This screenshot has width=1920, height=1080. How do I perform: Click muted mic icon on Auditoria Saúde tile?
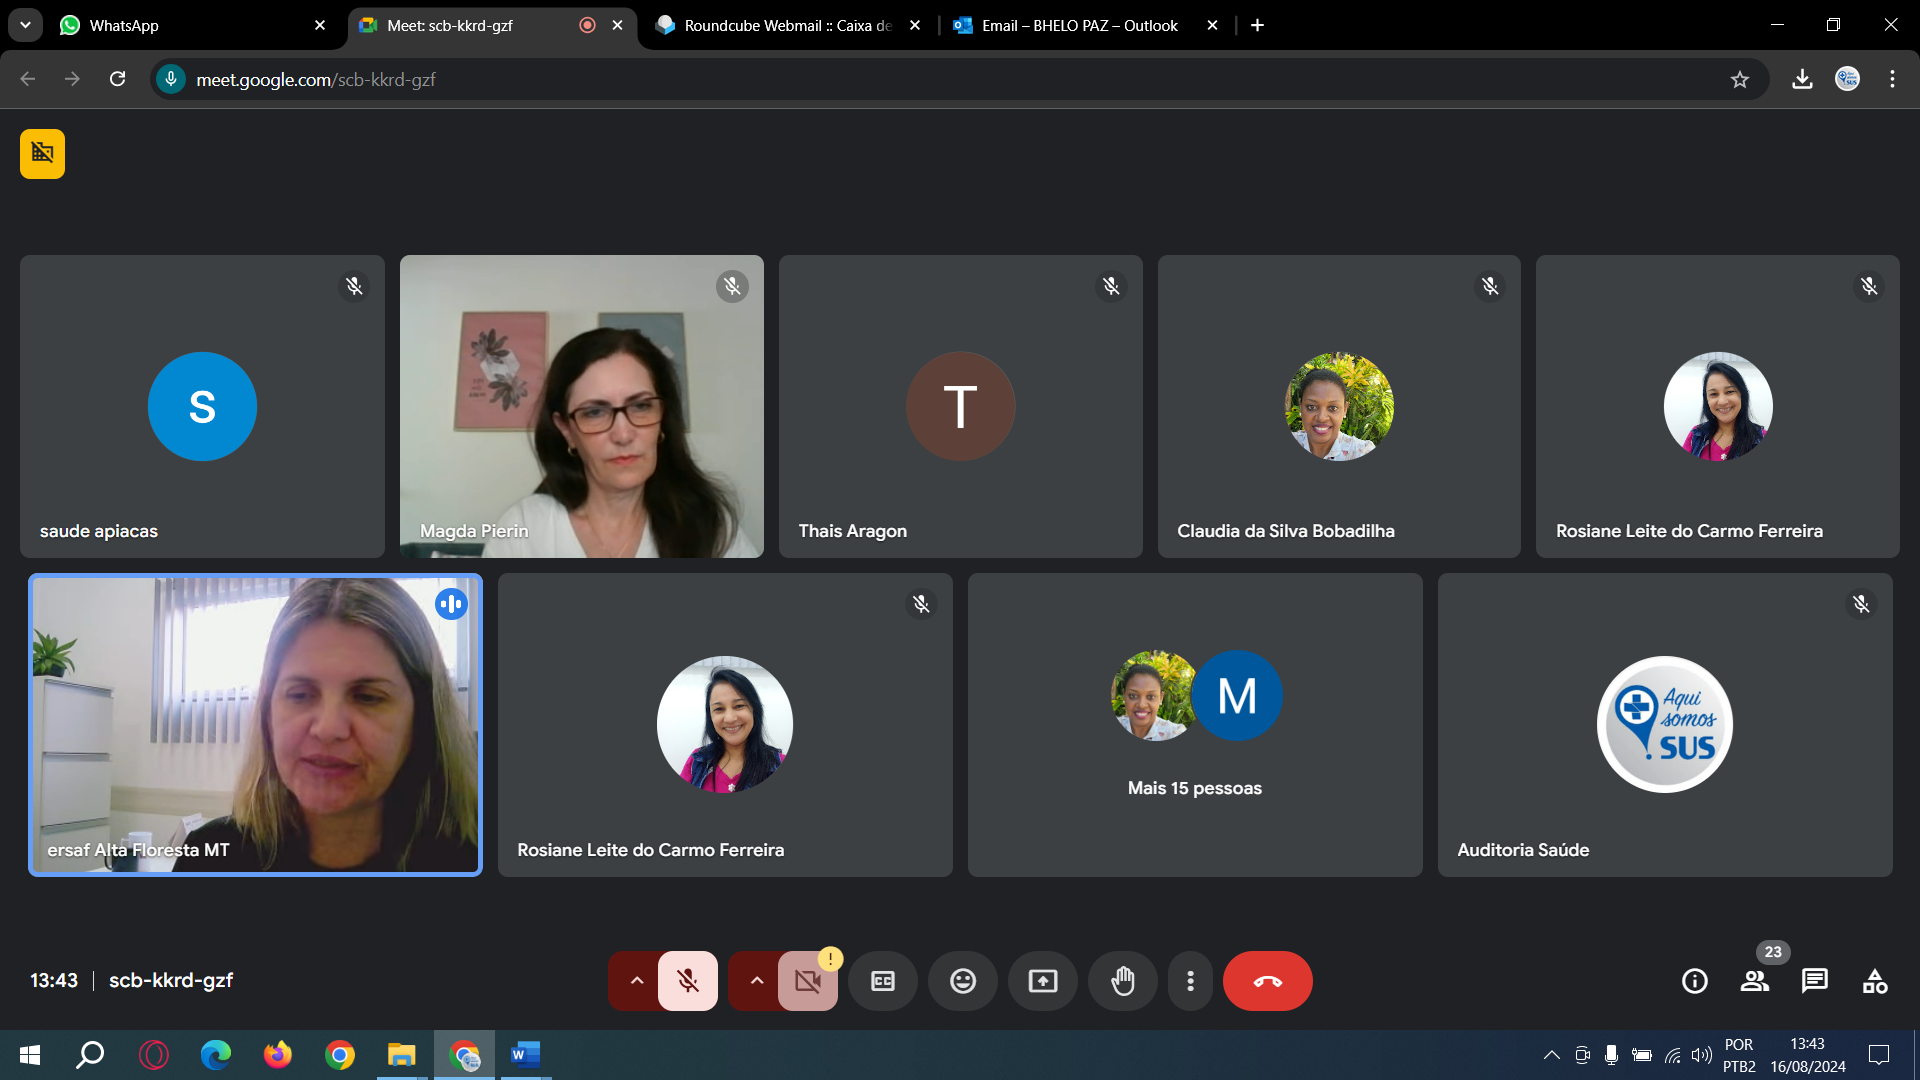(x=1860, y=604)
